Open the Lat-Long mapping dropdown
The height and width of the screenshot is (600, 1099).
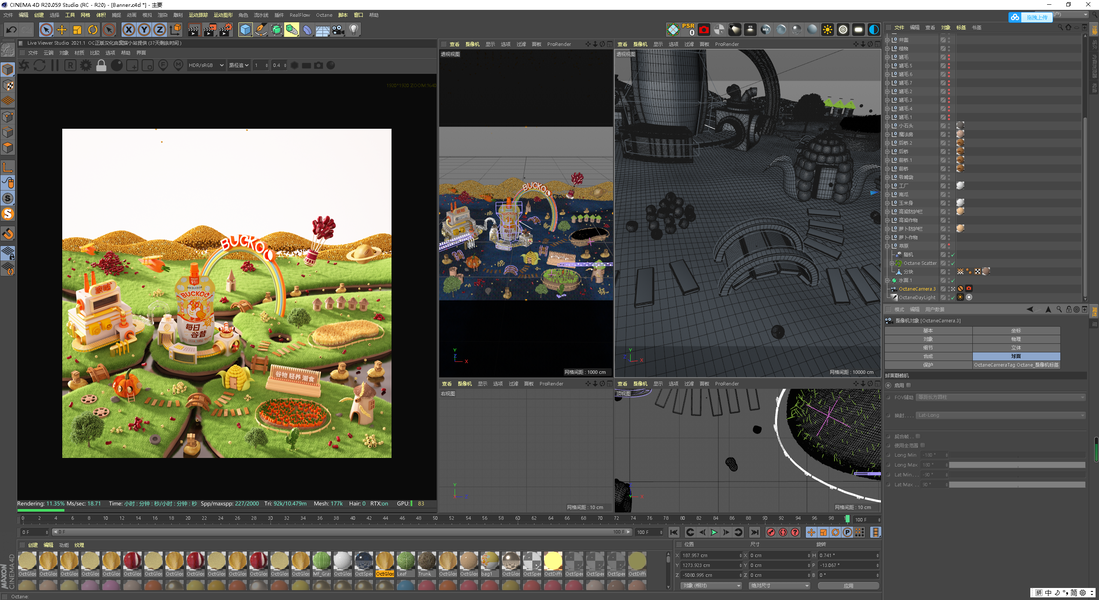(x=1001, y=415)
